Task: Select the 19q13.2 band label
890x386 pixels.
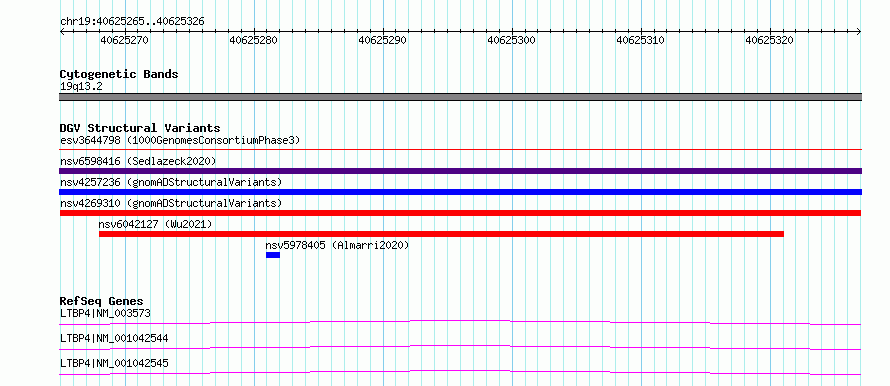Action: tap(81, 87)
